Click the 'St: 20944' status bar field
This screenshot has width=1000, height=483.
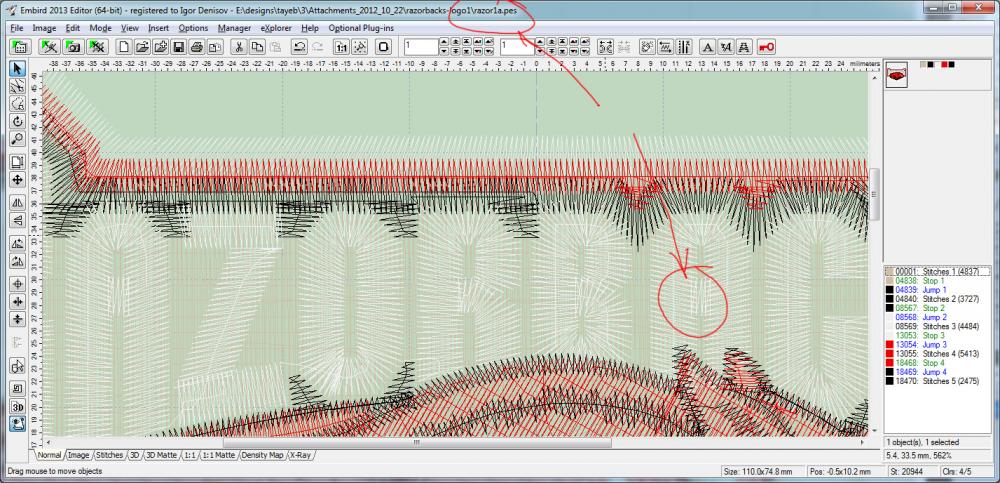point(912,472)
